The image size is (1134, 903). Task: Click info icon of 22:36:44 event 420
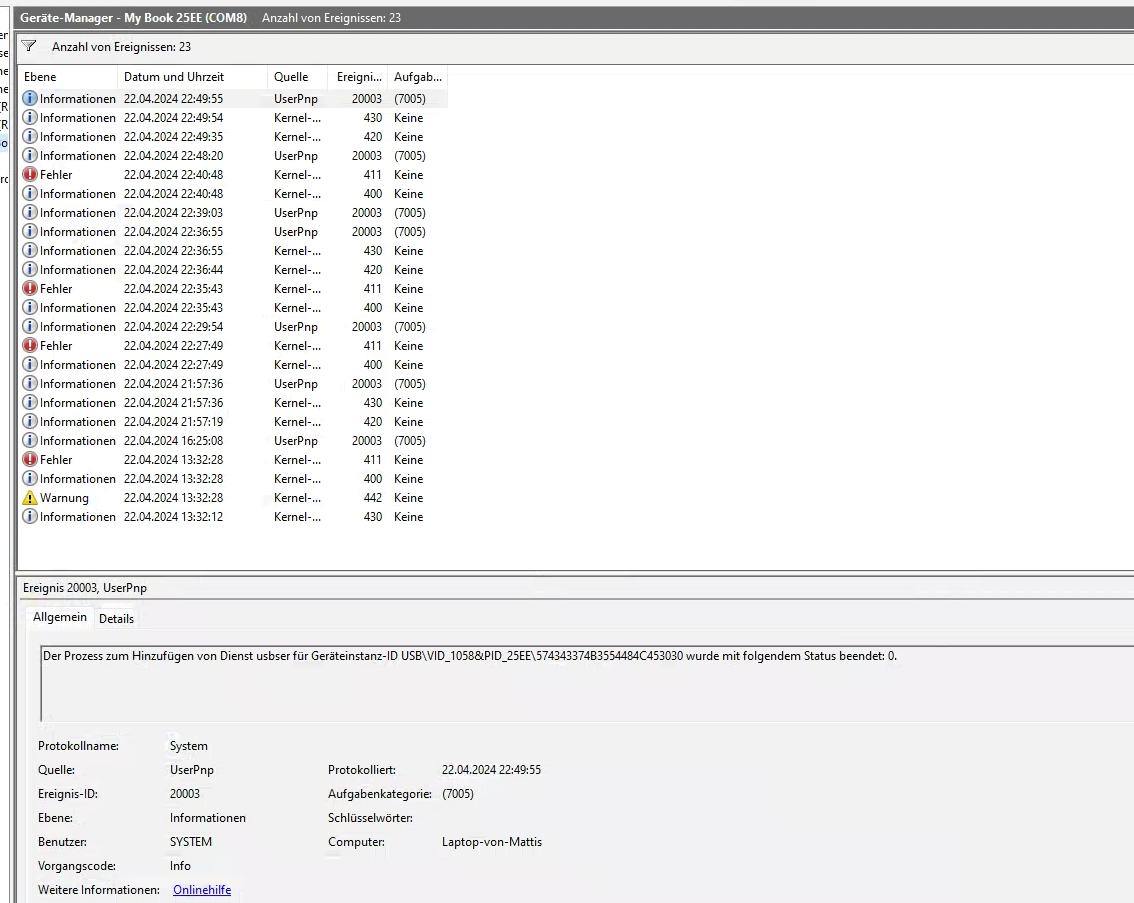click(x=30, y=270)
